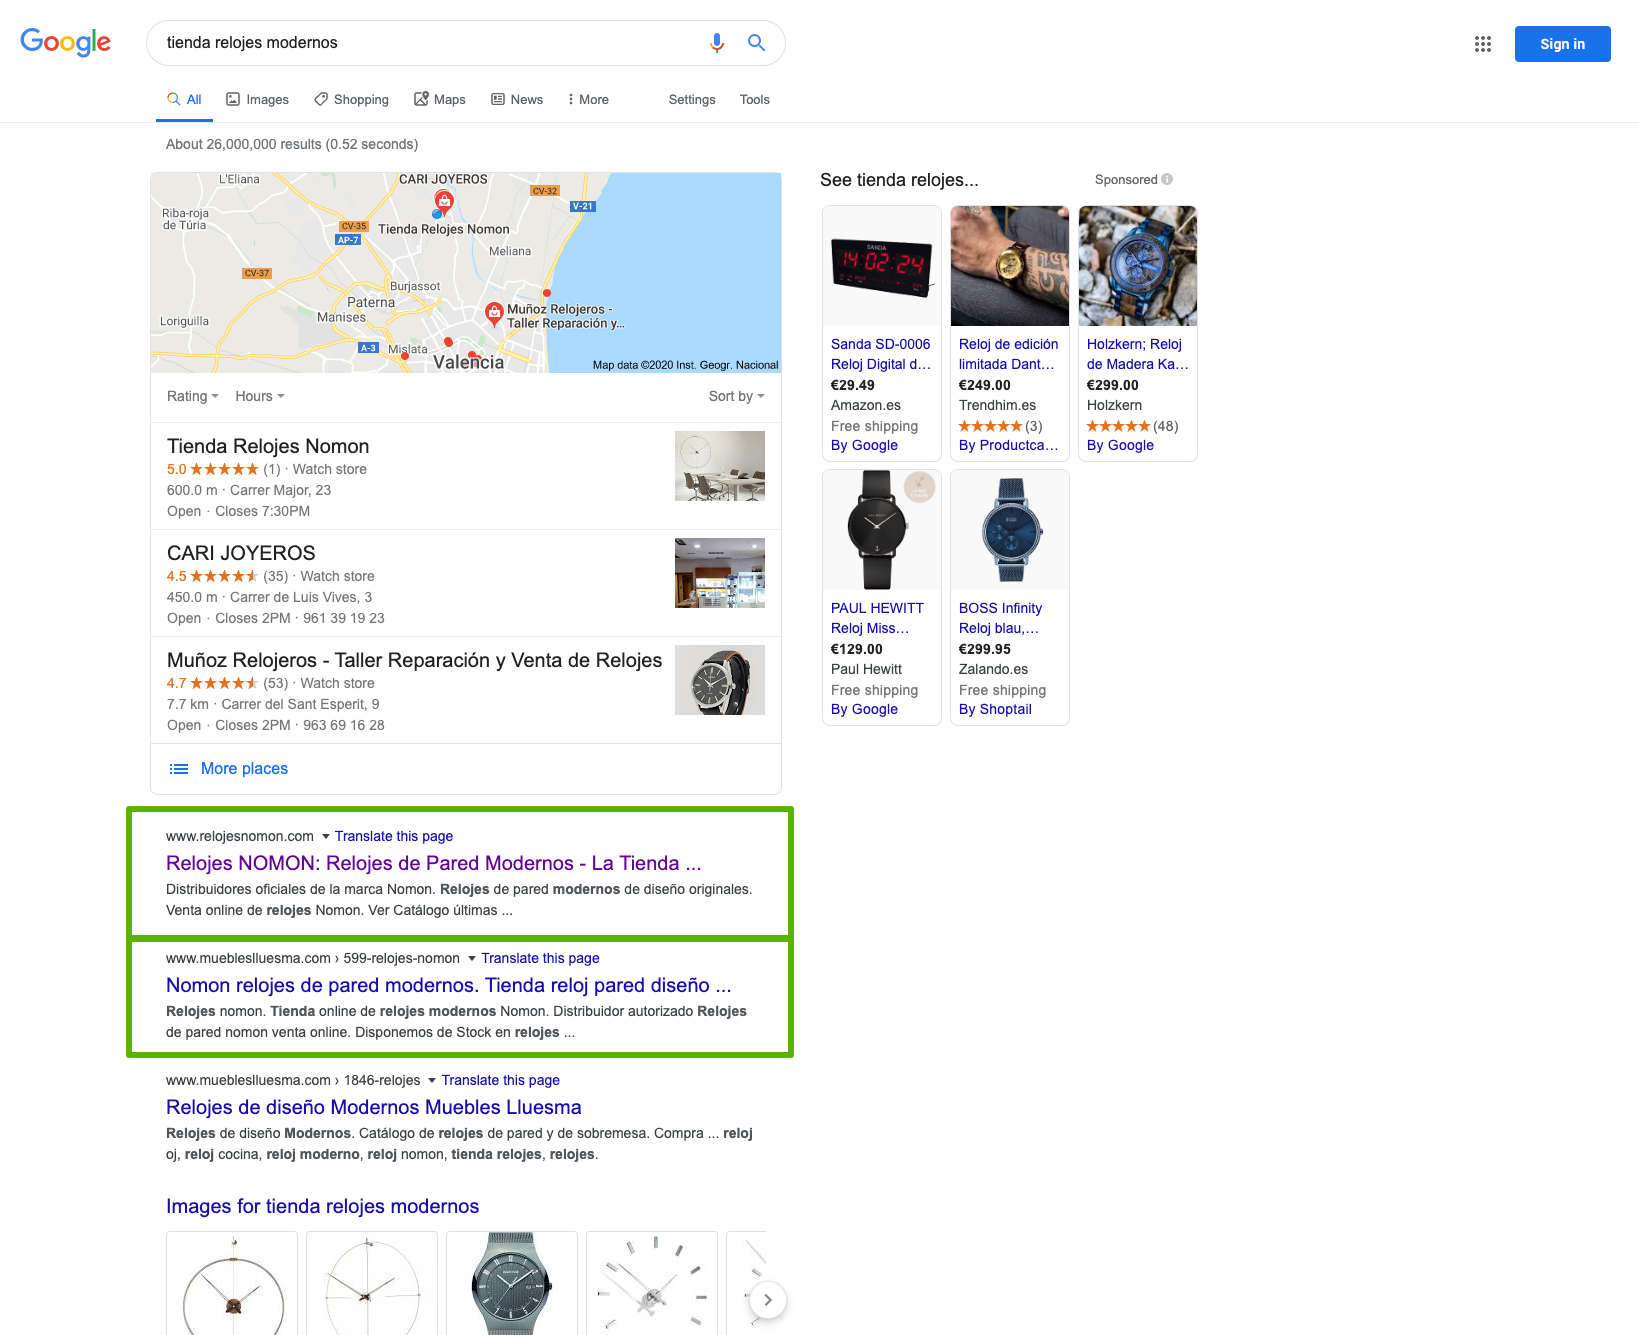Click By Google under PAUL HEWITT

[x=864, y=710]
